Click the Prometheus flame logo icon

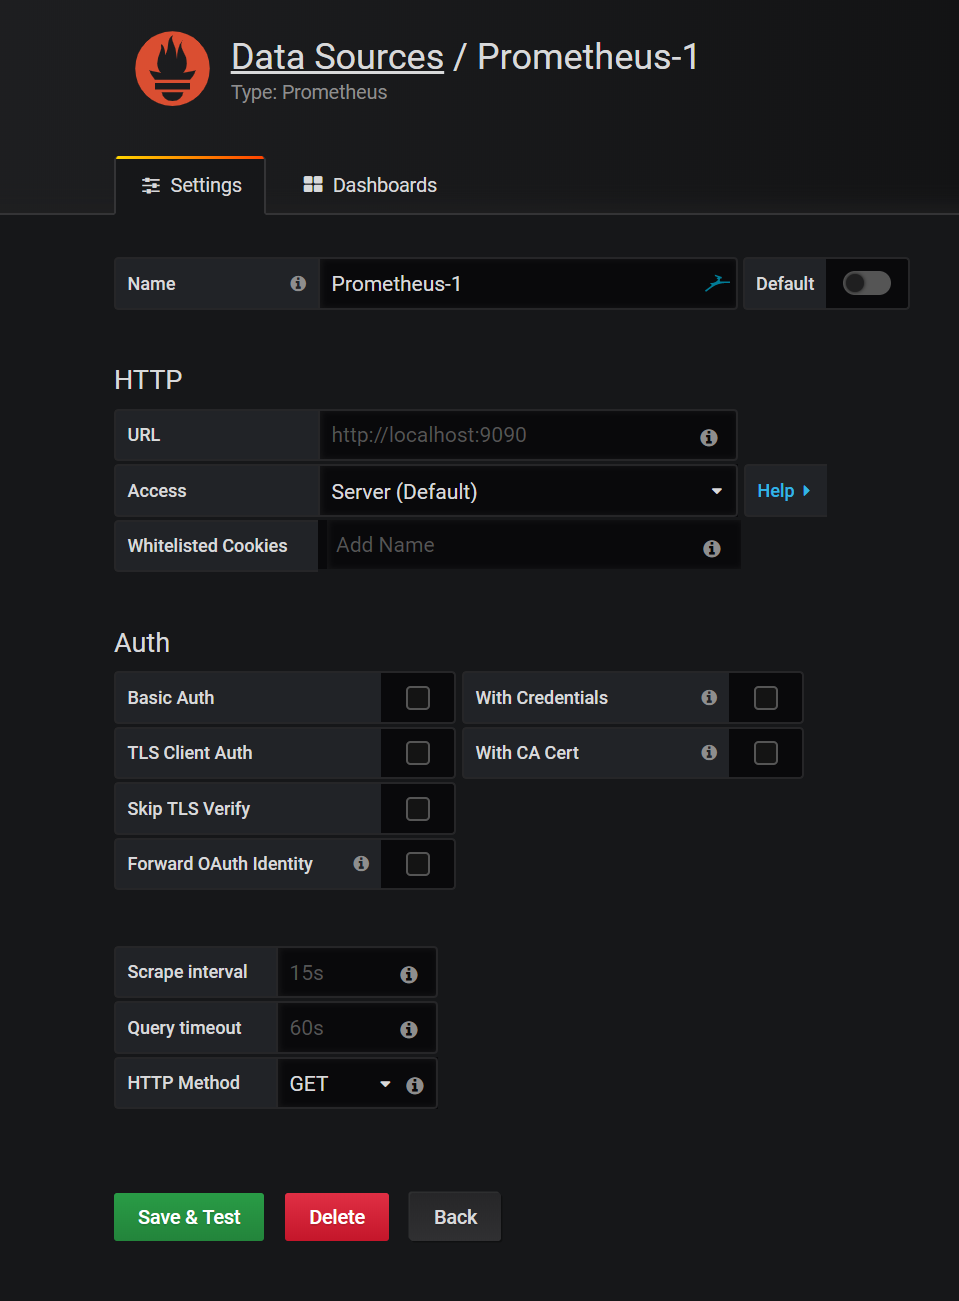pos(172,69)
